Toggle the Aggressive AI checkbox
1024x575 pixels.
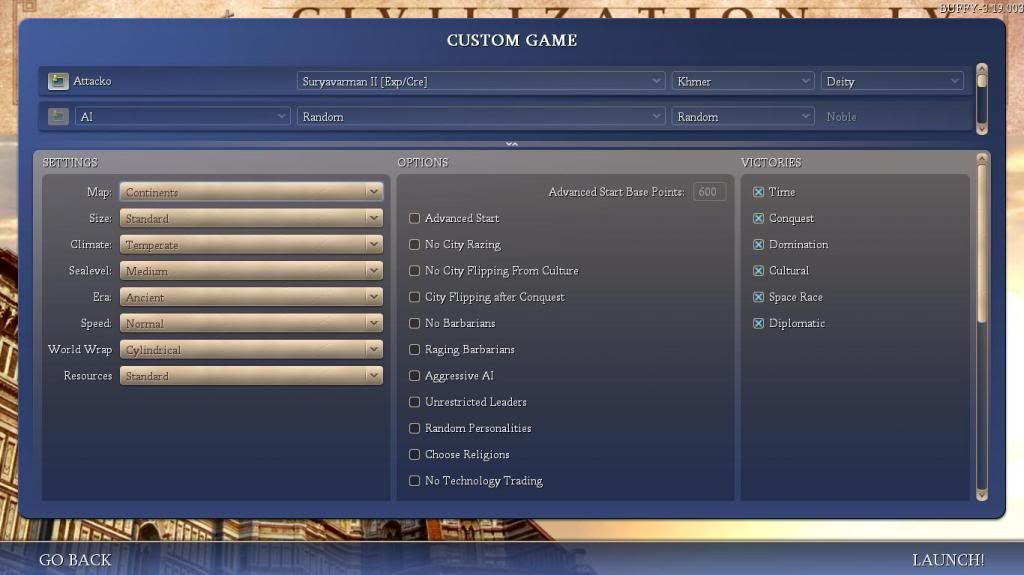tap(414, 376)
